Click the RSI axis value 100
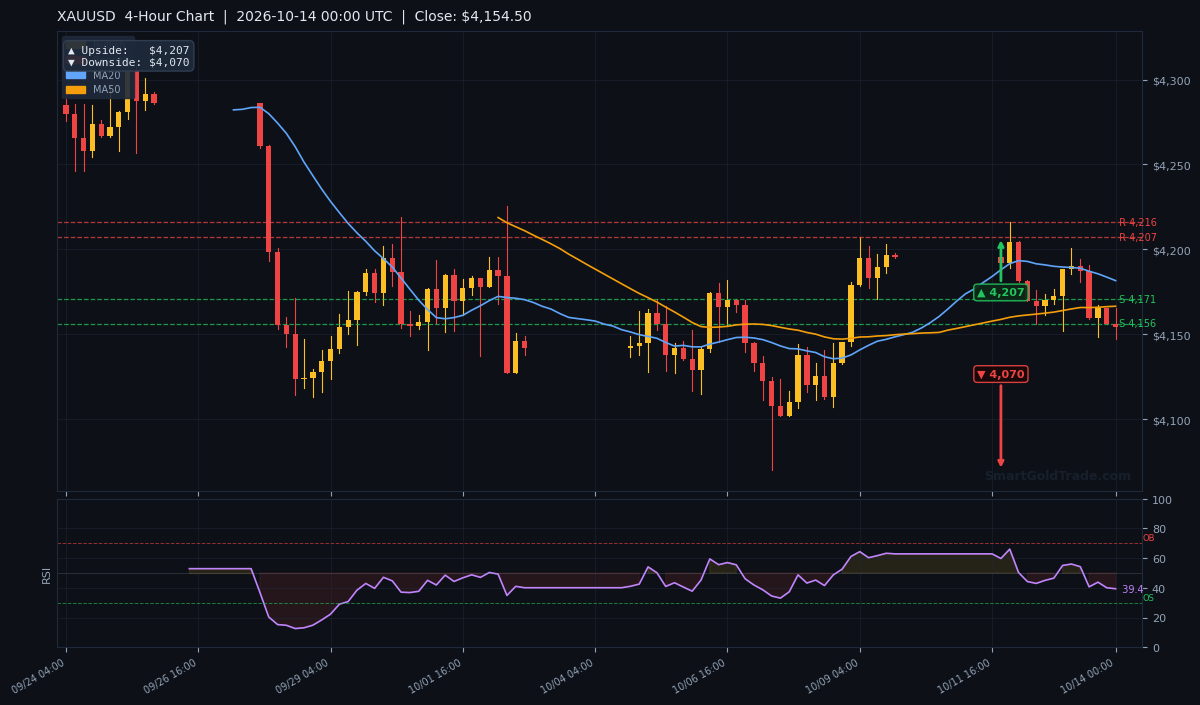 [1162, 500]
